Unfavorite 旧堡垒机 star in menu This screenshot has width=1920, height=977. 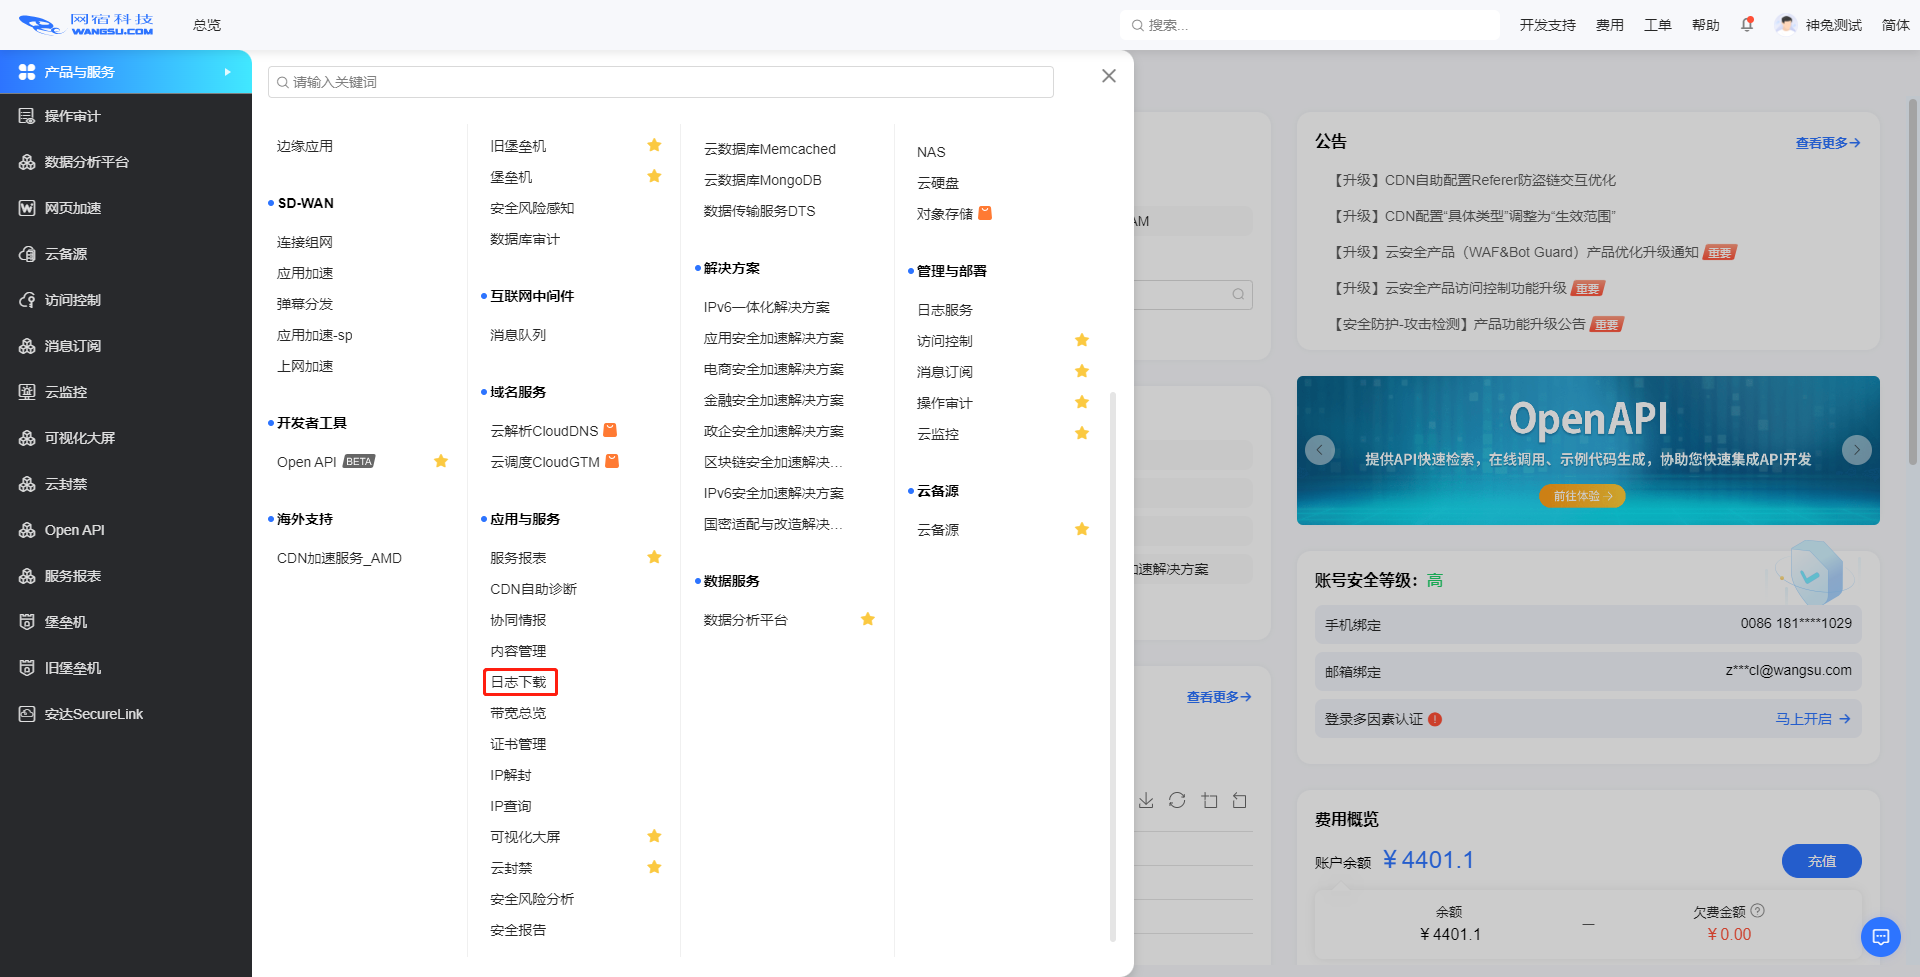click(654, 145)
